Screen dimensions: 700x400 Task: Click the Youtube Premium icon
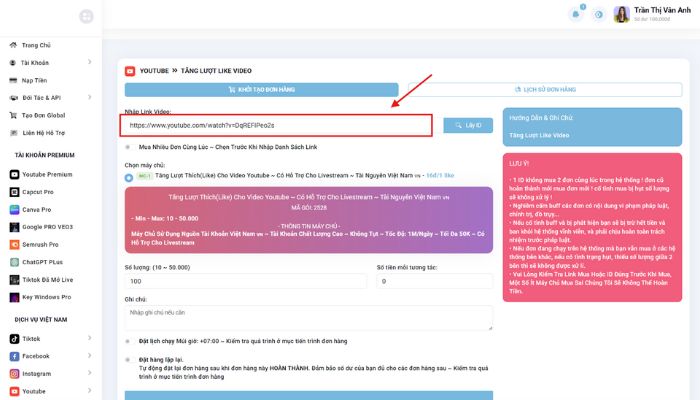pyautogui.click(x=14, y=175)
